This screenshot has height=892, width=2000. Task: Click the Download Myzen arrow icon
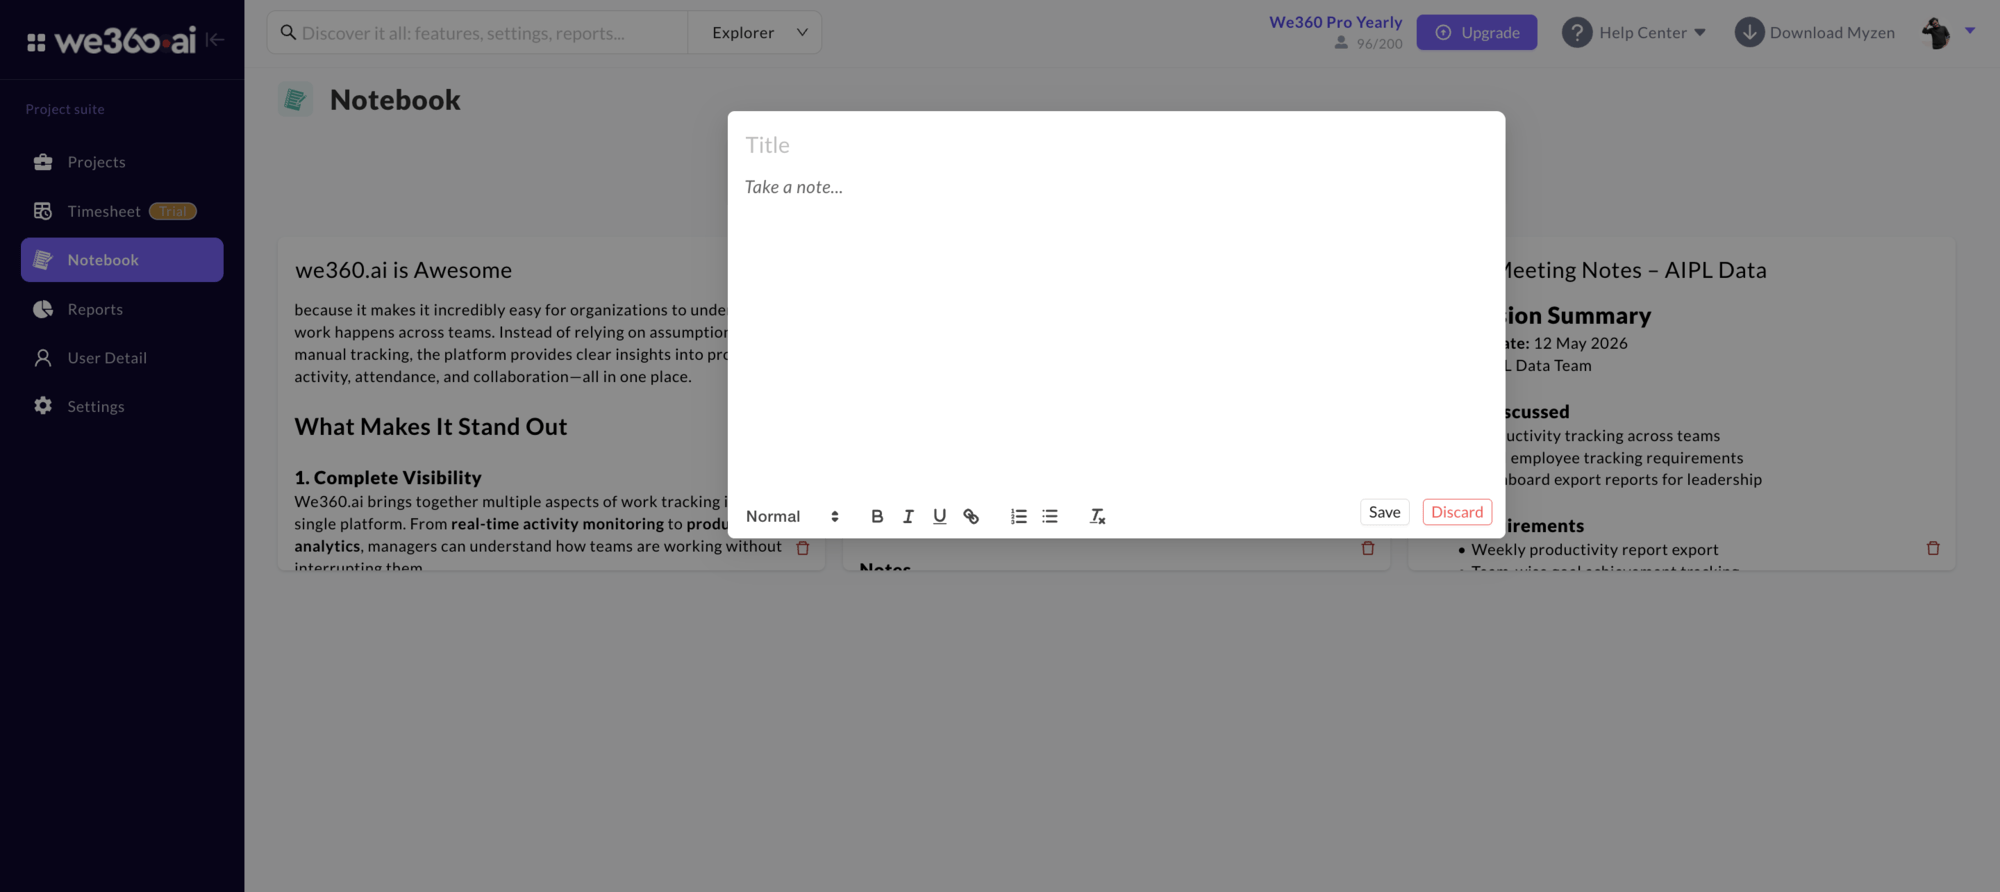[1749, 33]
